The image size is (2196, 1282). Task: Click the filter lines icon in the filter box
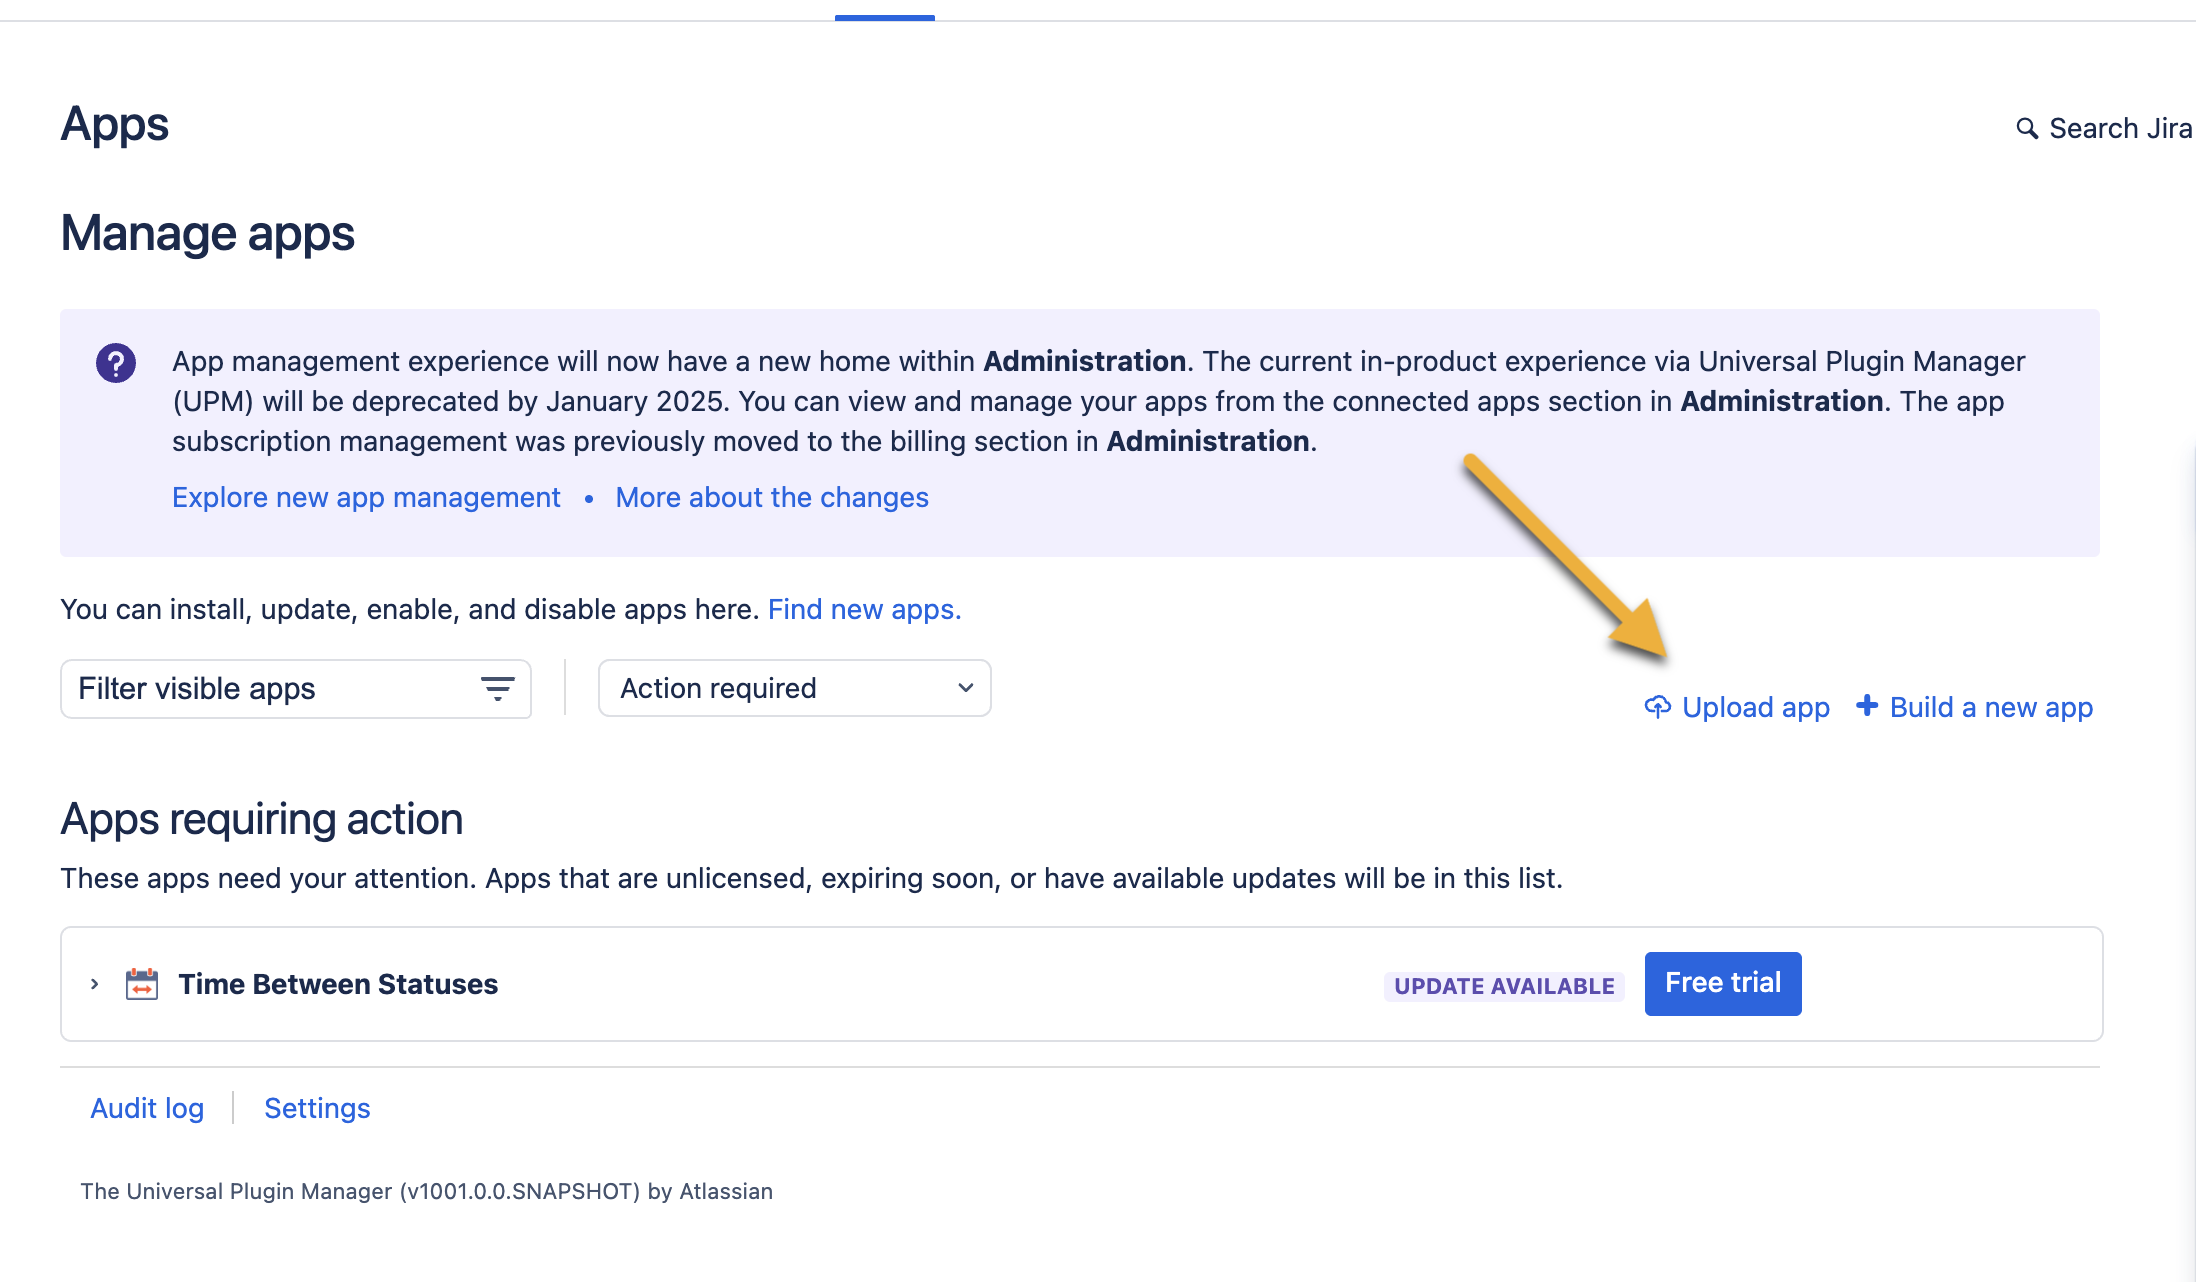point(497,689)
